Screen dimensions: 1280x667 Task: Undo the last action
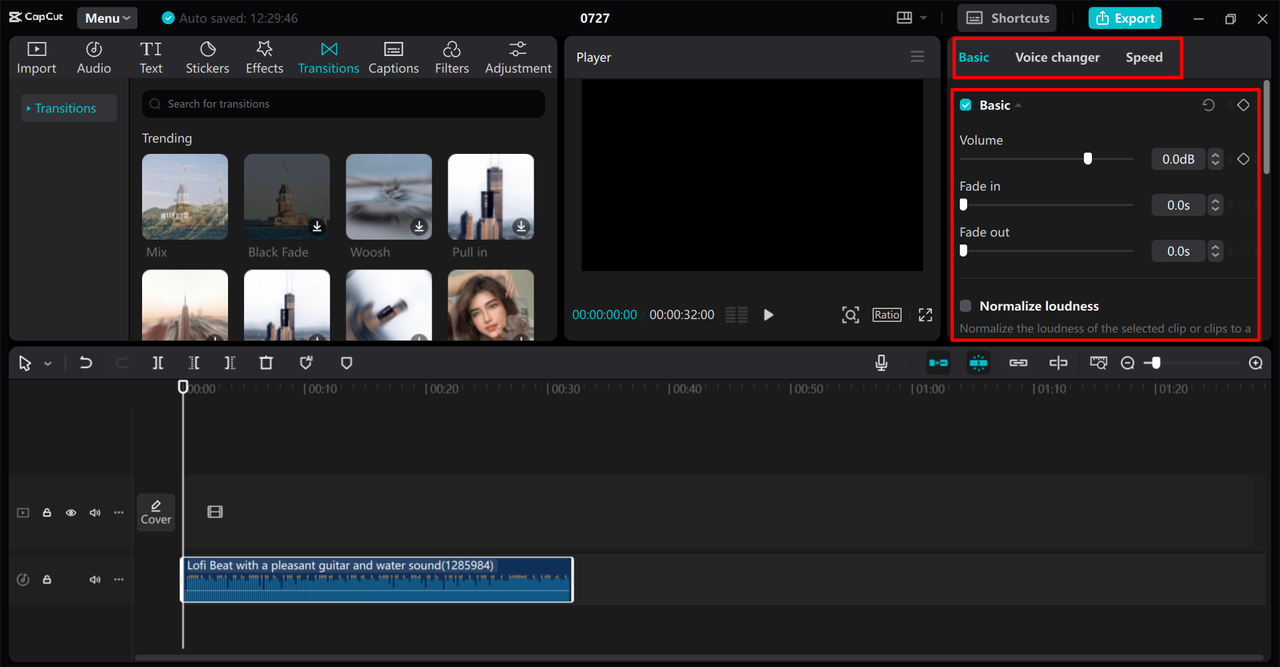tap(86, 363)
